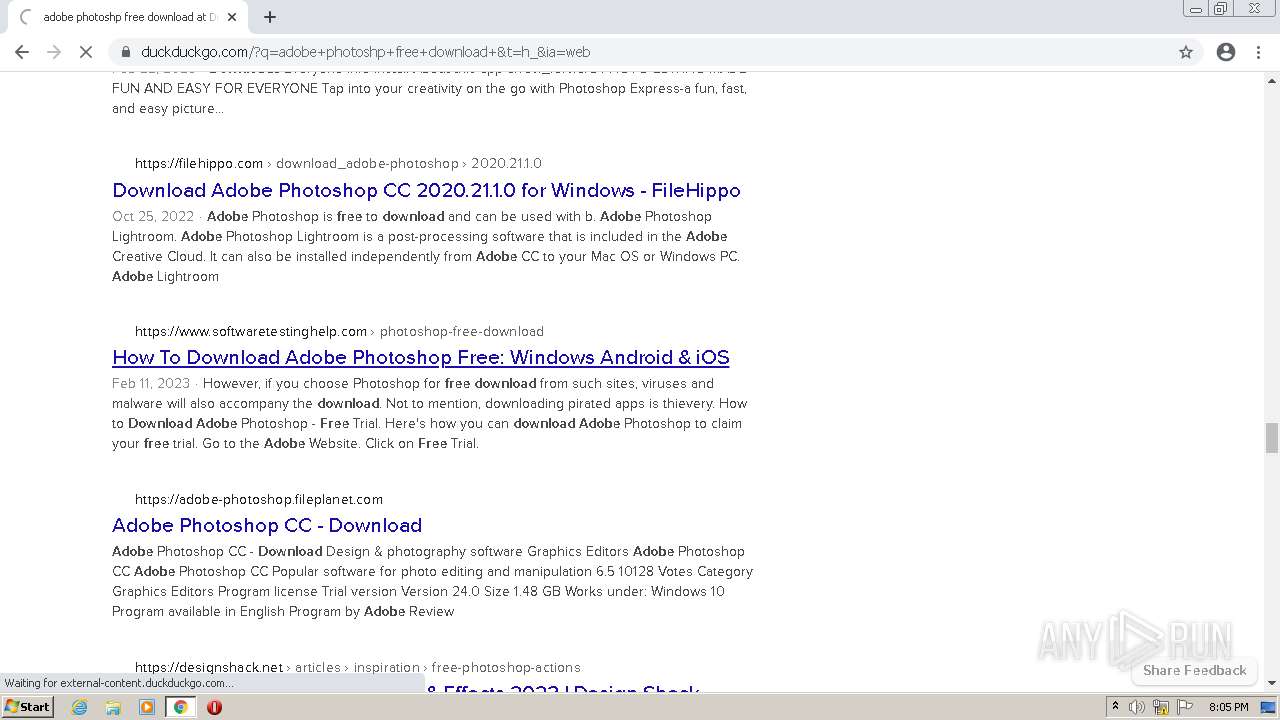Screen dimensions: 1280x720
Task: Show hidden system tray icons
Action: click(x=1115, y=707)
